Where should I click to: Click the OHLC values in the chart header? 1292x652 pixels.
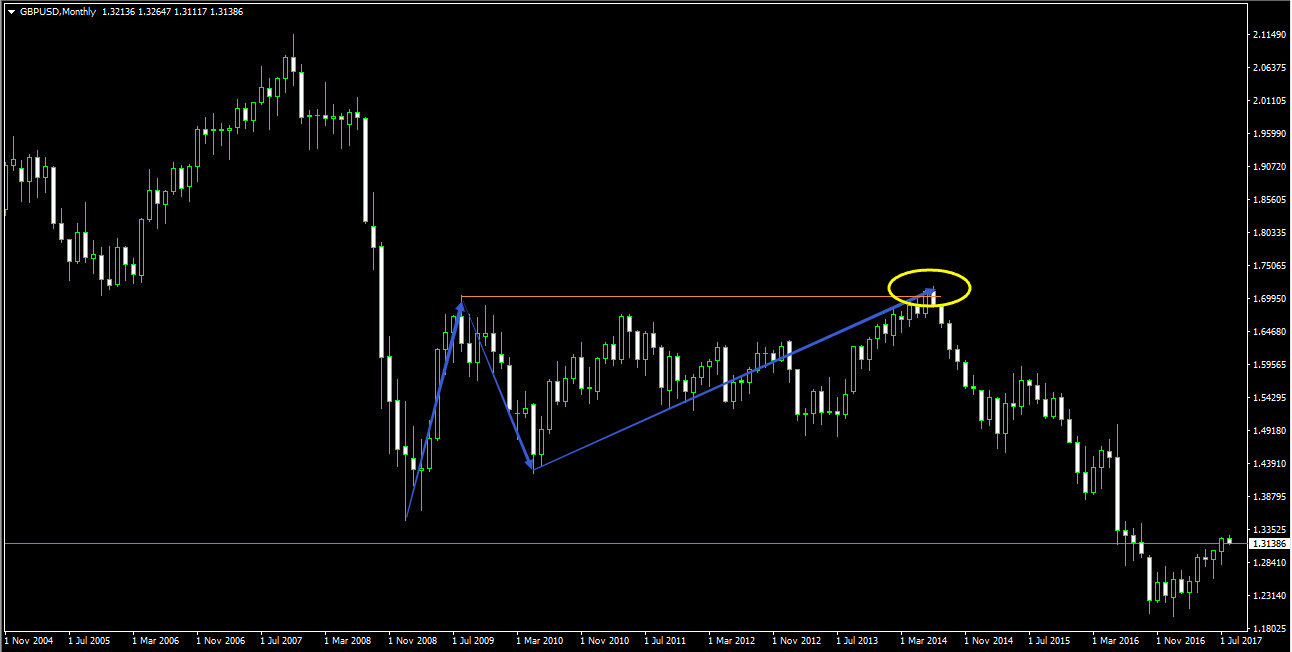click(172, 12)
